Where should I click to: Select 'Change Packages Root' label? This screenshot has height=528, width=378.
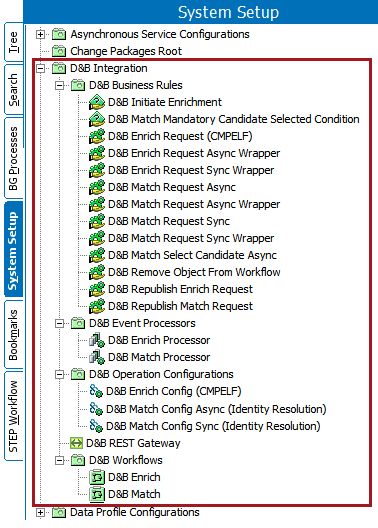(x=126, y=51)
